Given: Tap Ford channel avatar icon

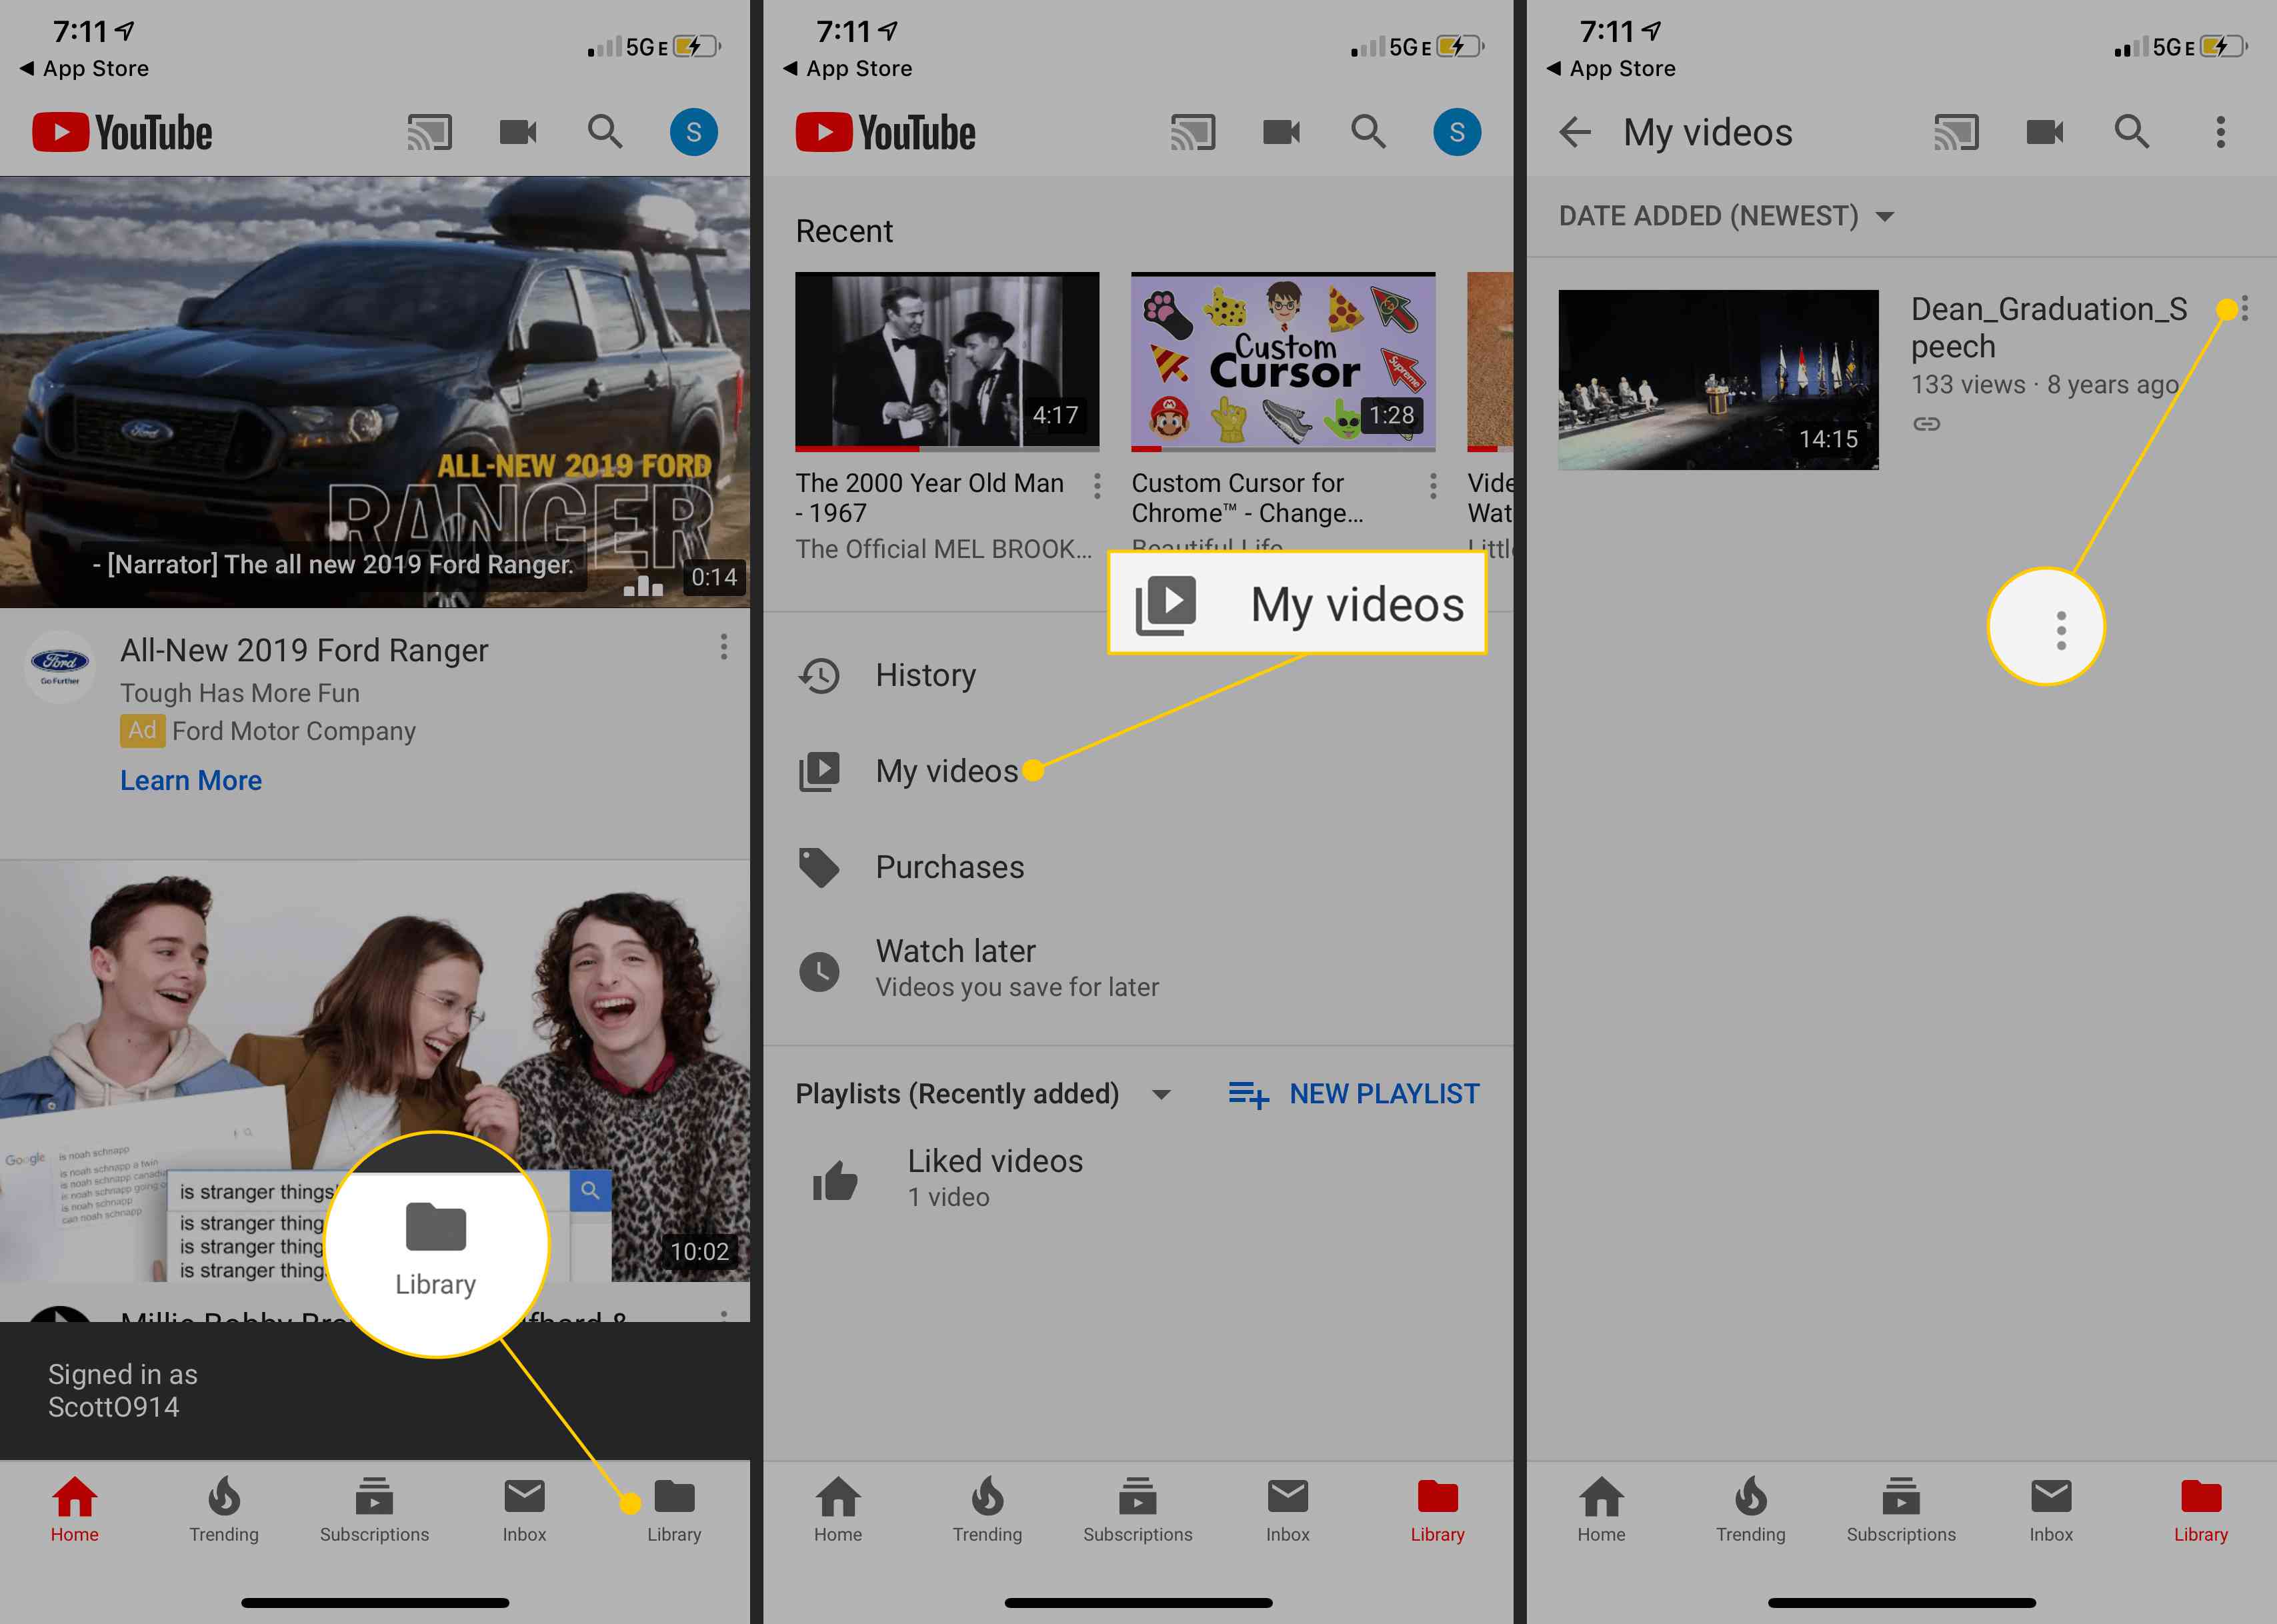Looking at the screenshot, I should tap(60, 667).
